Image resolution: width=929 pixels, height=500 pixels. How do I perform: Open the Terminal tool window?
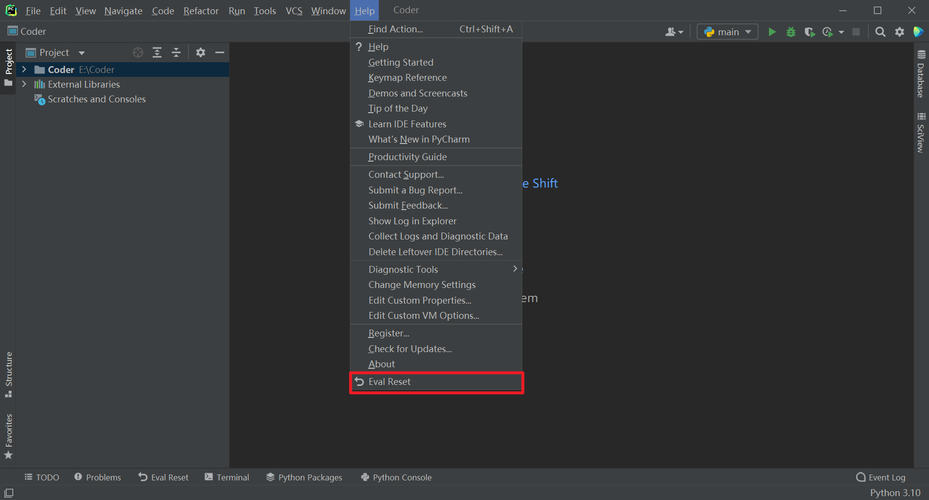pyautogui.click(x=227, y=477)
